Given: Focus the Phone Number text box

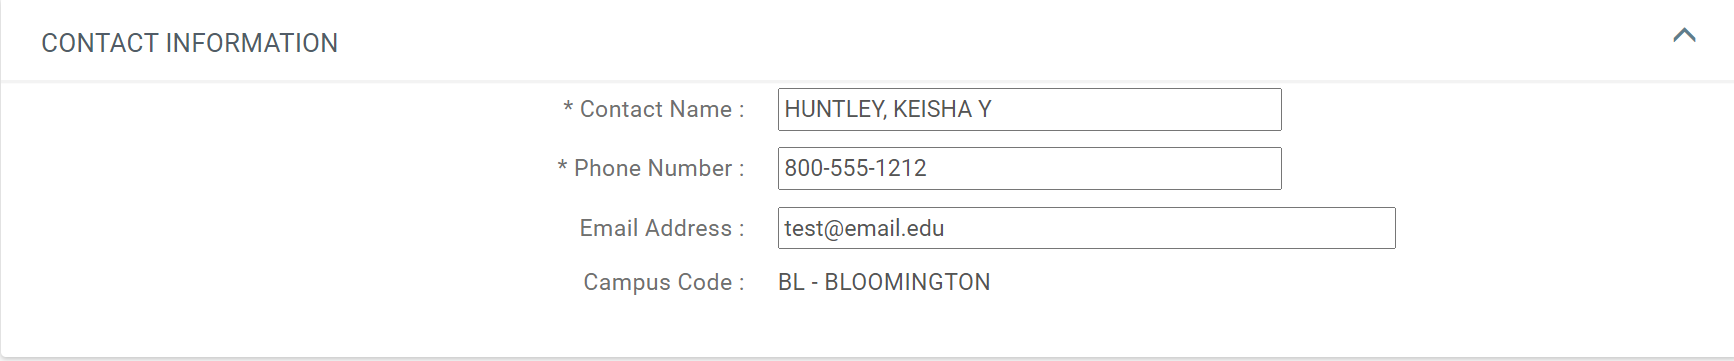Looking at the screenshot, I should [x=1029, y=168].
